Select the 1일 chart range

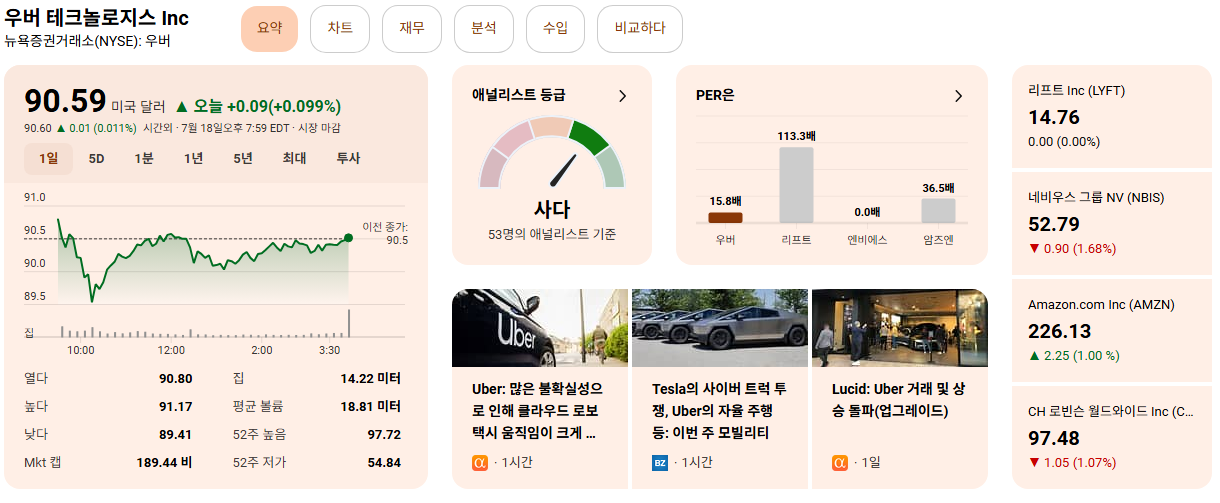coord(49,158)
